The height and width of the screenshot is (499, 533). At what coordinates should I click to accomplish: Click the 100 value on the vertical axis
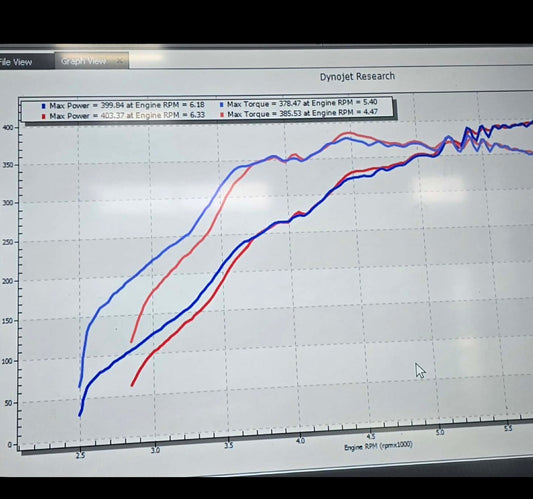pyautogui.click(x=7, y=361)
